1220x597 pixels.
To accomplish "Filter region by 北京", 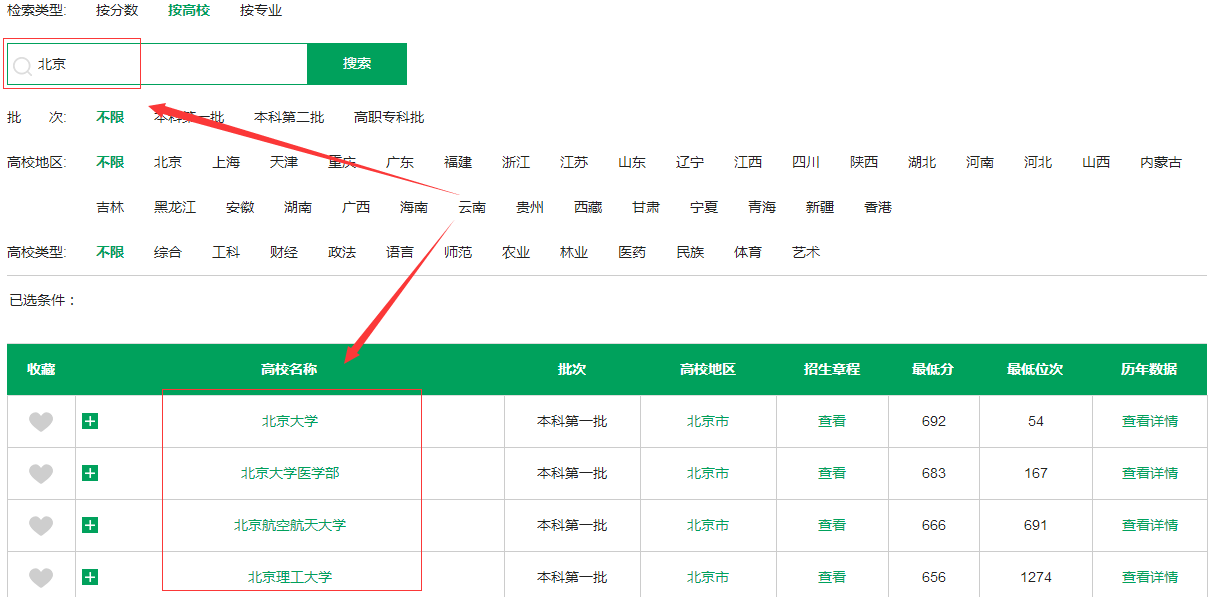I will pyautogui.click(x=168, y=162).
